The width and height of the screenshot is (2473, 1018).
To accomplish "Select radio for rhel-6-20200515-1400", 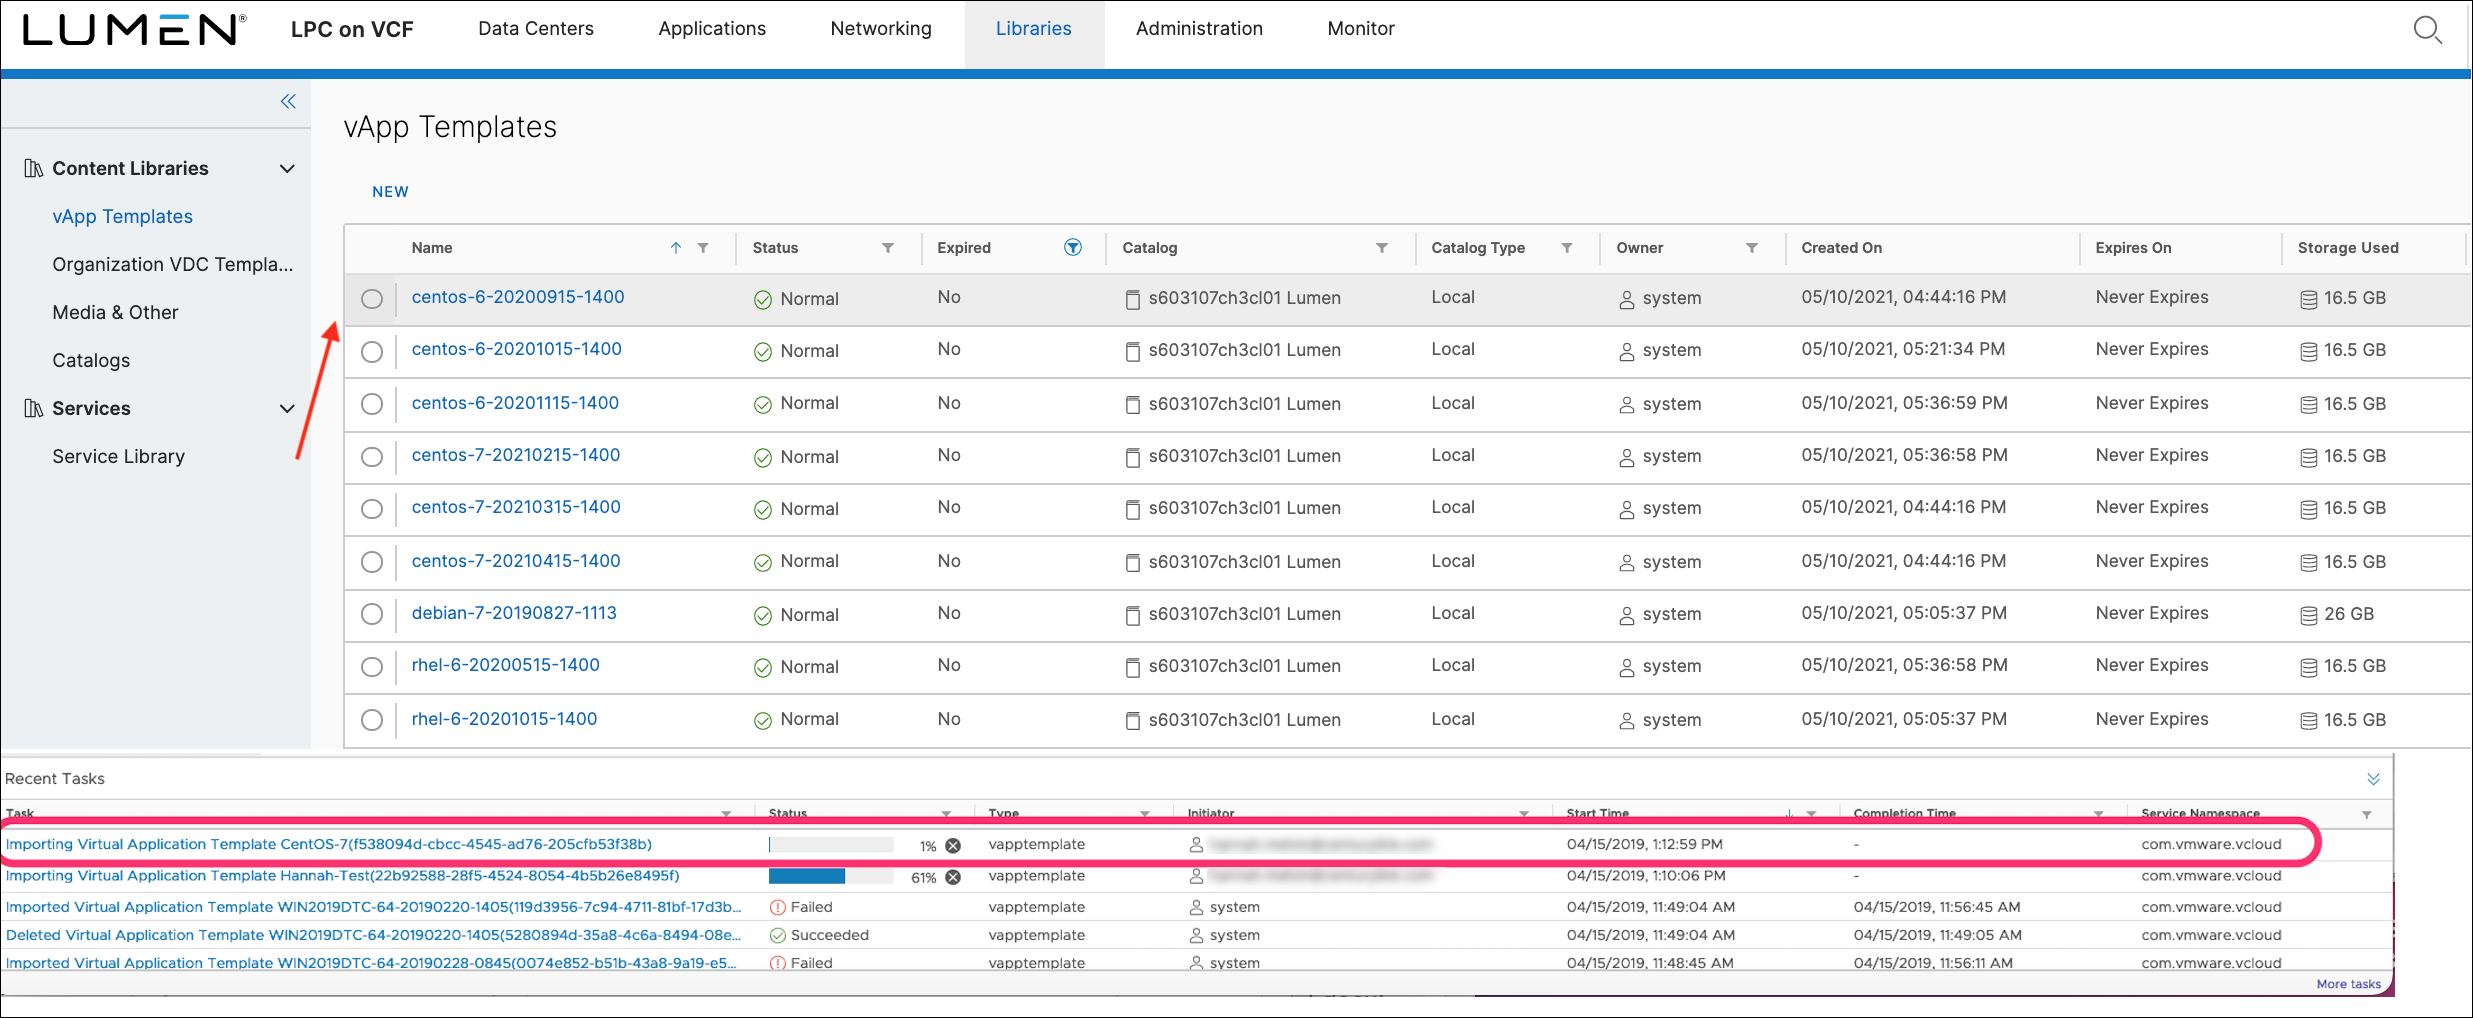I will [x=372, y=667].
